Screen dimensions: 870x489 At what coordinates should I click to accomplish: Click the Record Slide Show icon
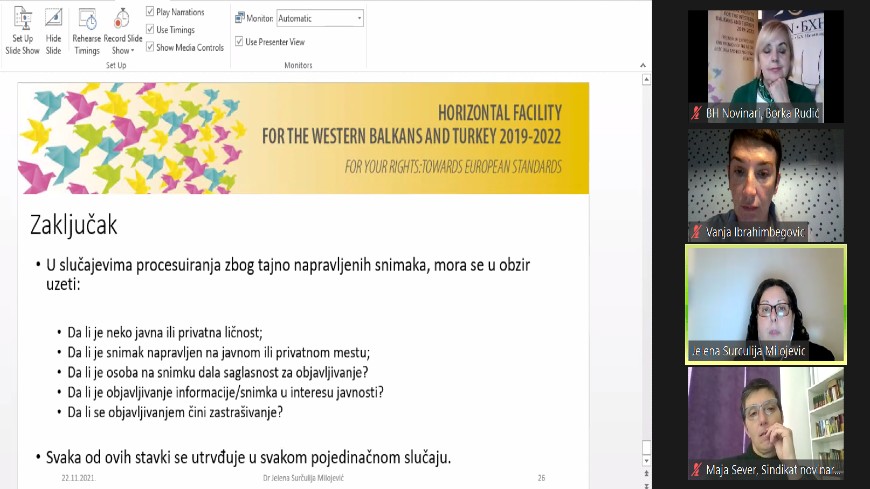[121, 20]
